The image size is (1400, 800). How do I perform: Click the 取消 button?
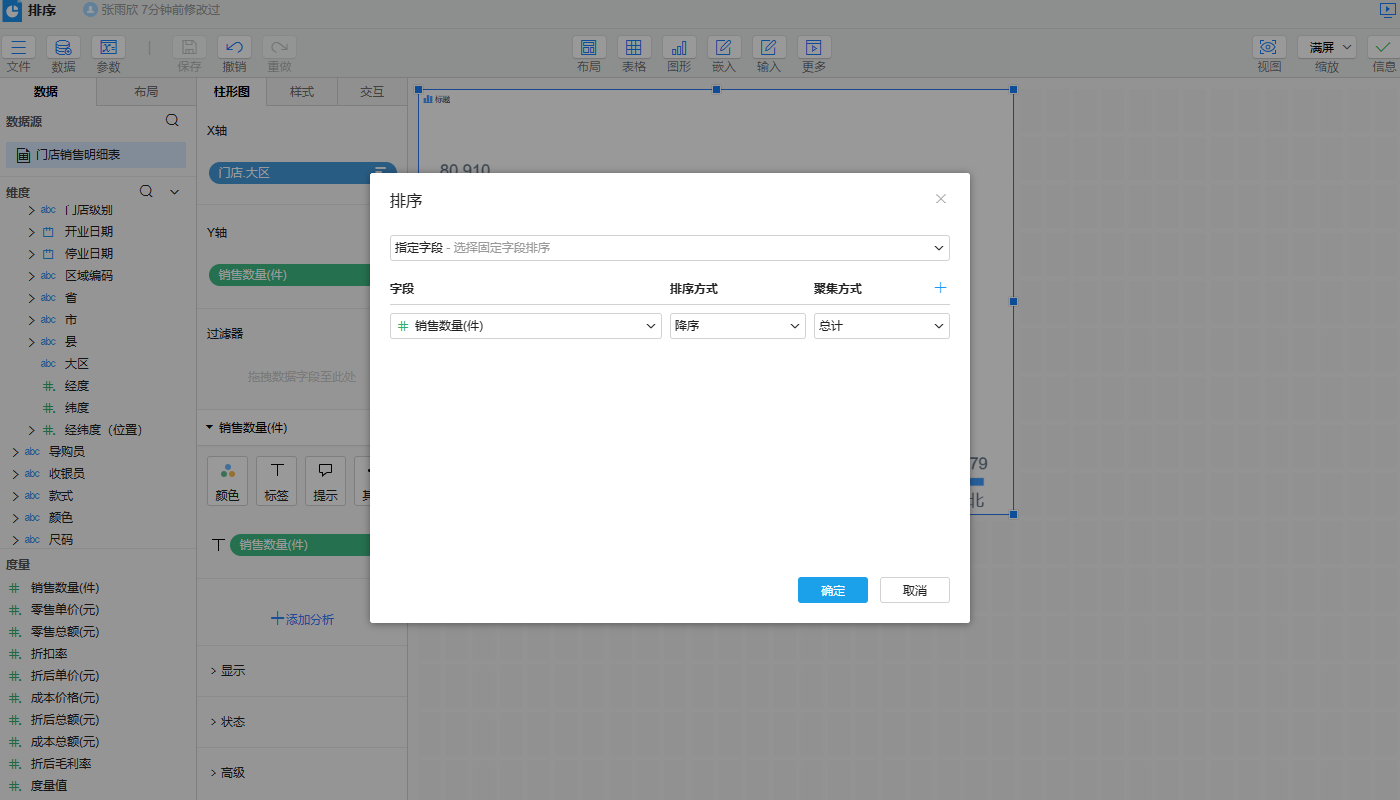click(x=914, y=590)
